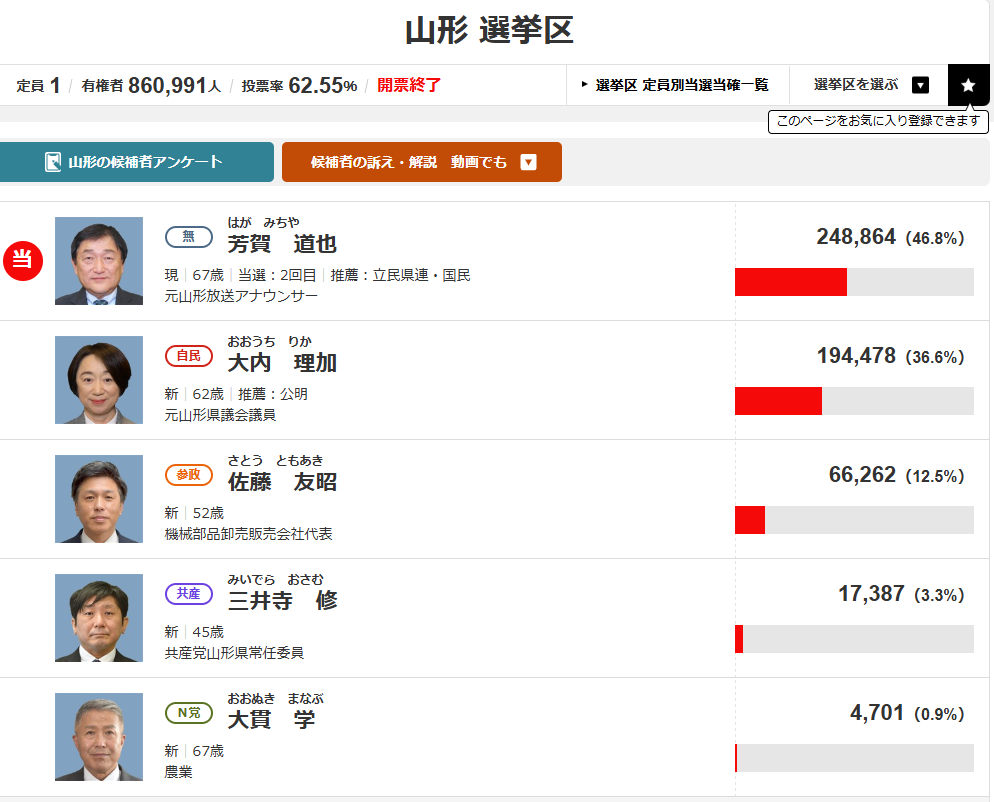
Task: Click the 無 party badge for 芳賀道也
Action: (188, 237)
